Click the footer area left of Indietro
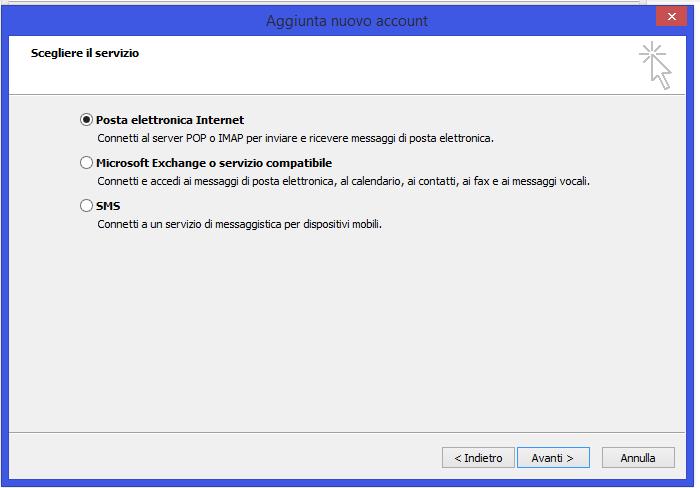700x488 pixels. [x=223, y=456]
